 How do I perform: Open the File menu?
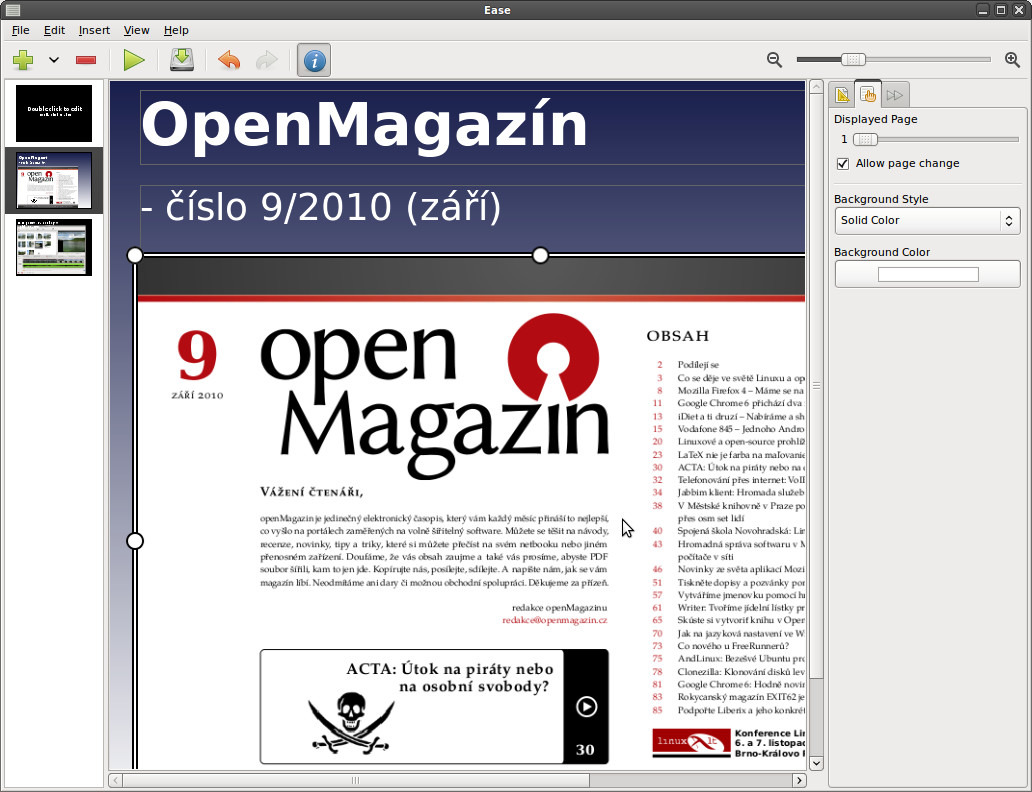point(20,30)
